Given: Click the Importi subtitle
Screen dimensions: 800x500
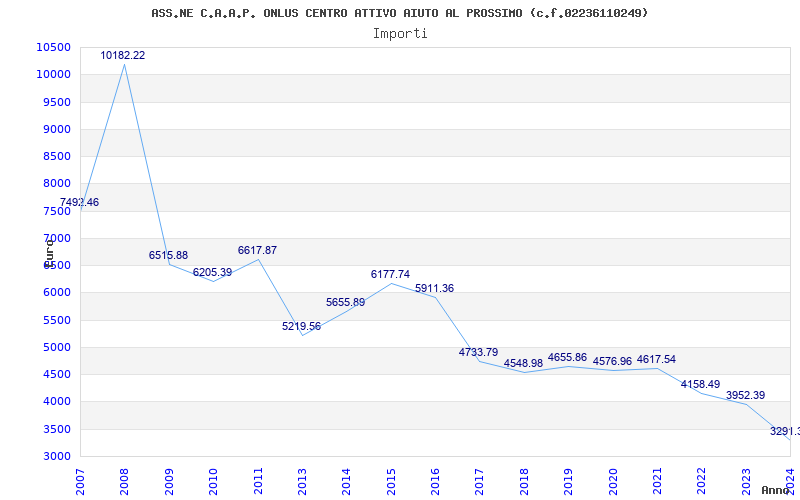Looking at the screenshot, I should click(x=400, y=34).
